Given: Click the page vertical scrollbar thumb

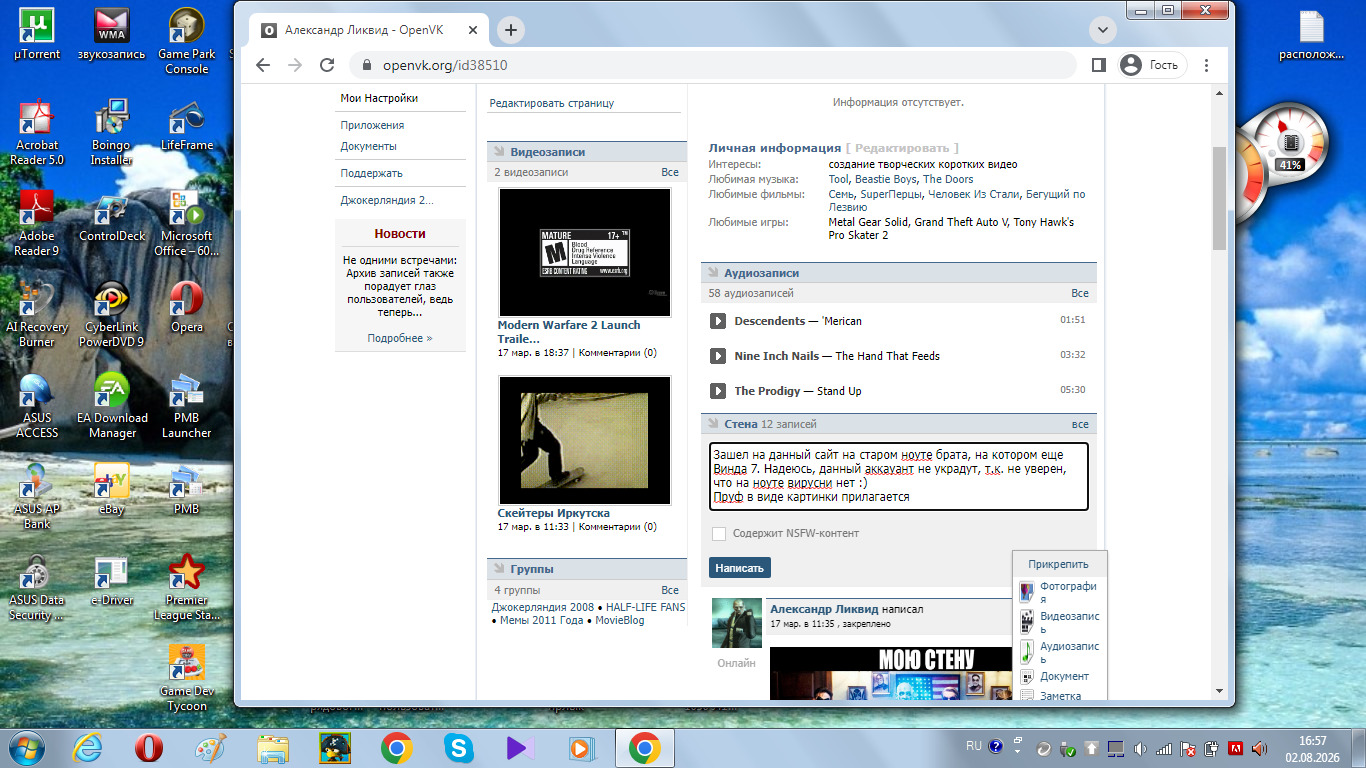Looking at the screenshot, I should (1219, 198).
